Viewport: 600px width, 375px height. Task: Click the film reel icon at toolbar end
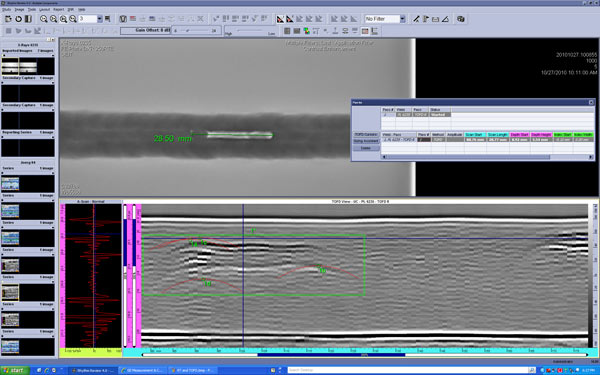(461, 19)
